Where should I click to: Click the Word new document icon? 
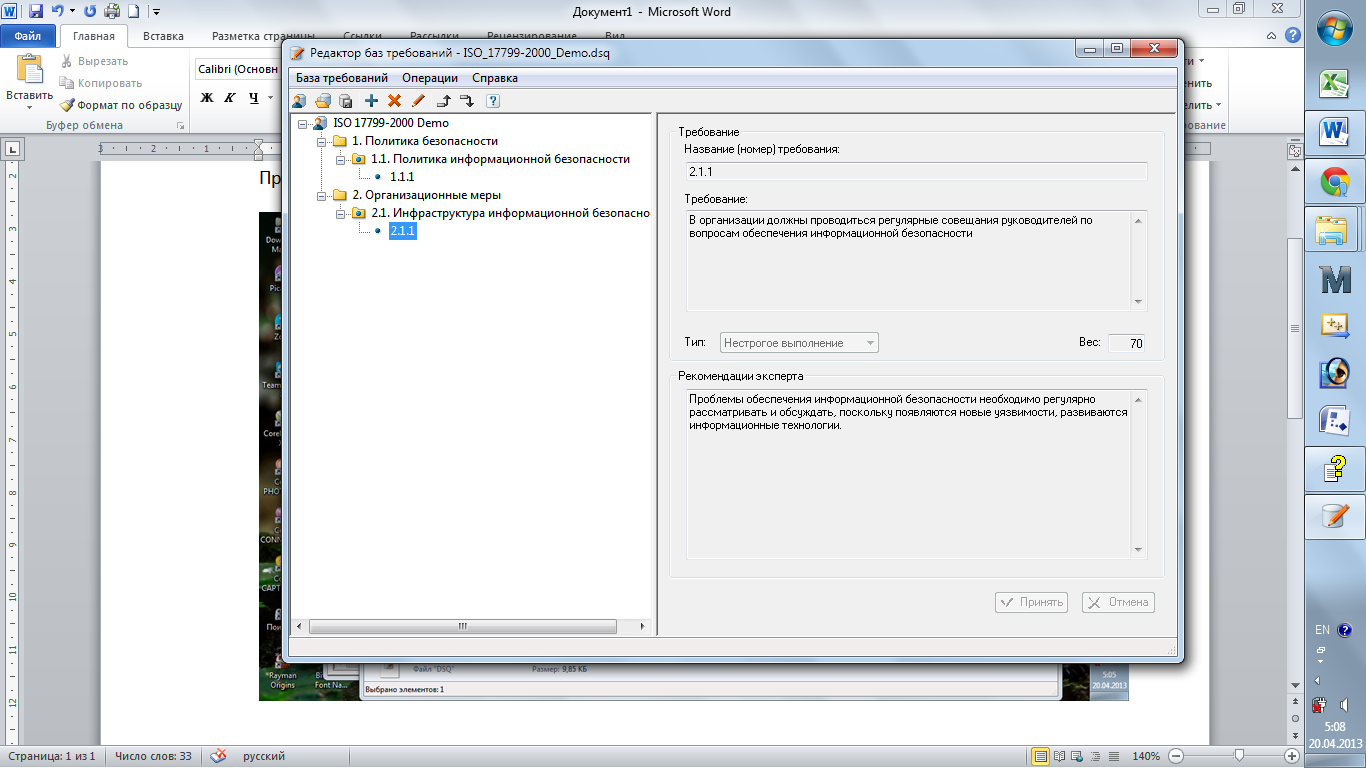133,12
